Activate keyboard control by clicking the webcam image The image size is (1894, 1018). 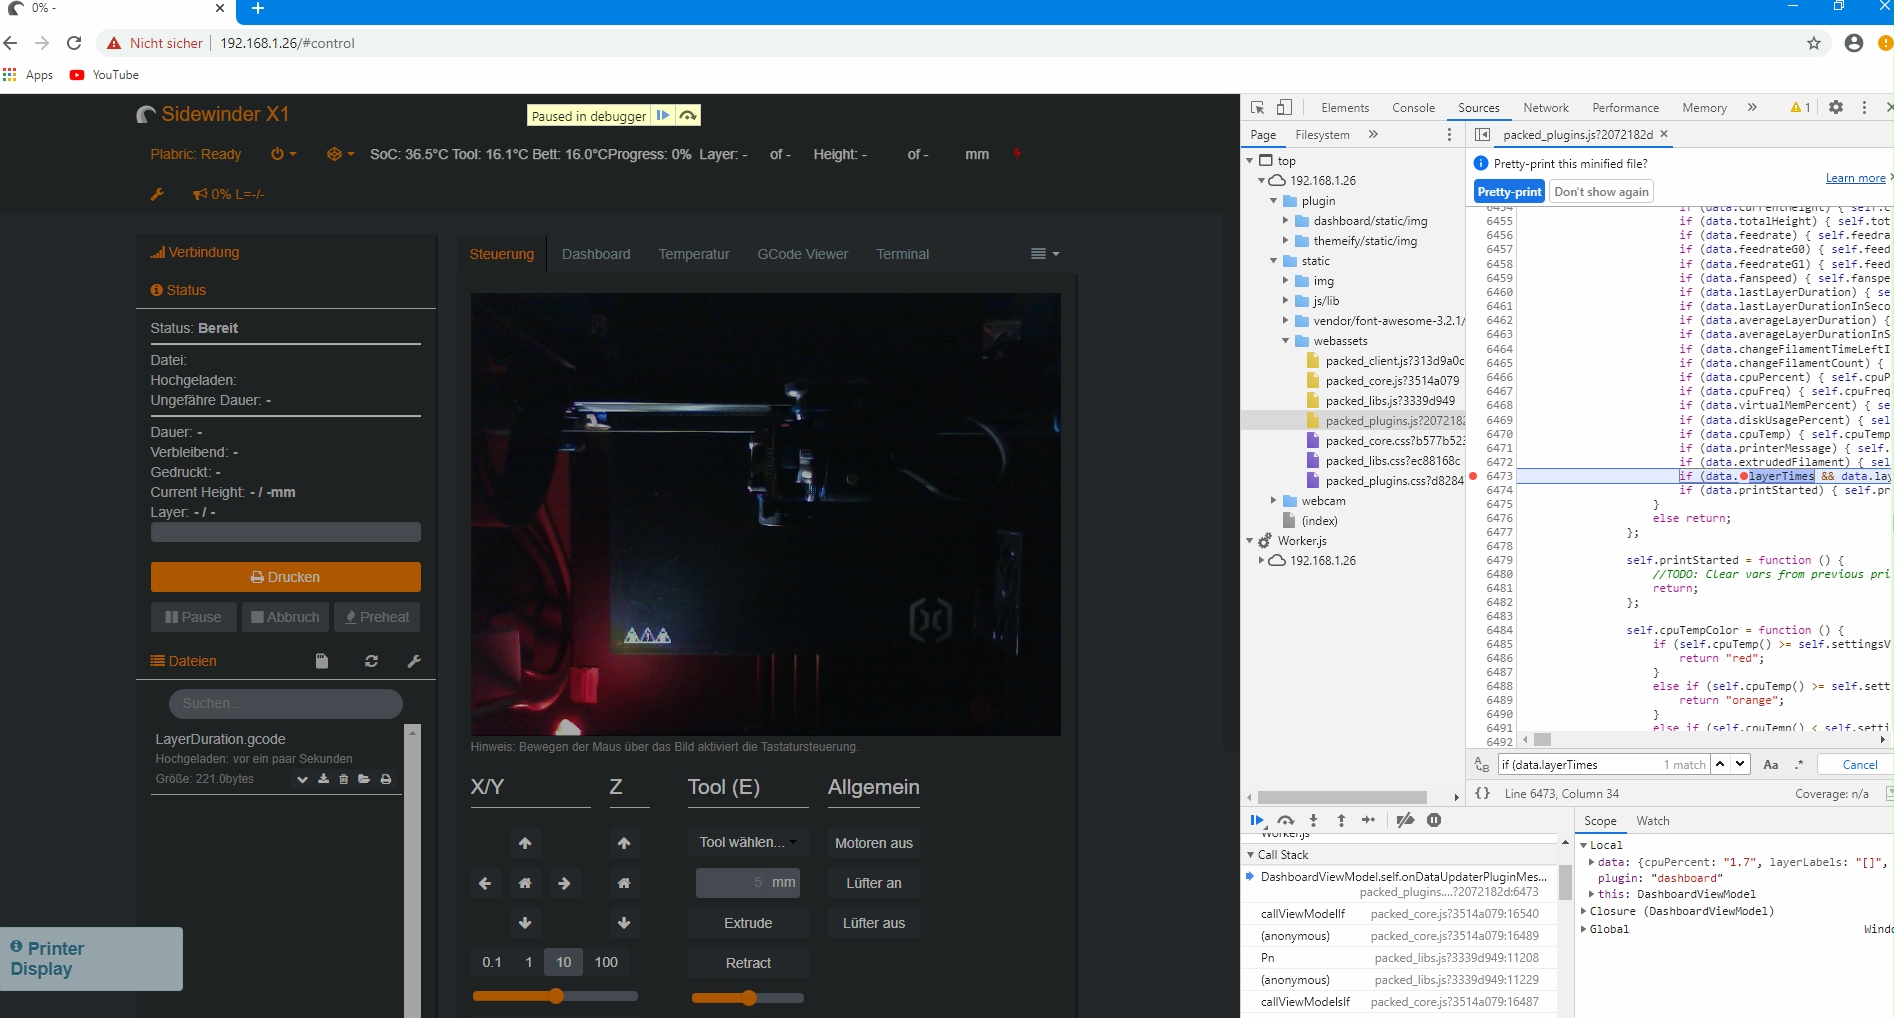766,513
